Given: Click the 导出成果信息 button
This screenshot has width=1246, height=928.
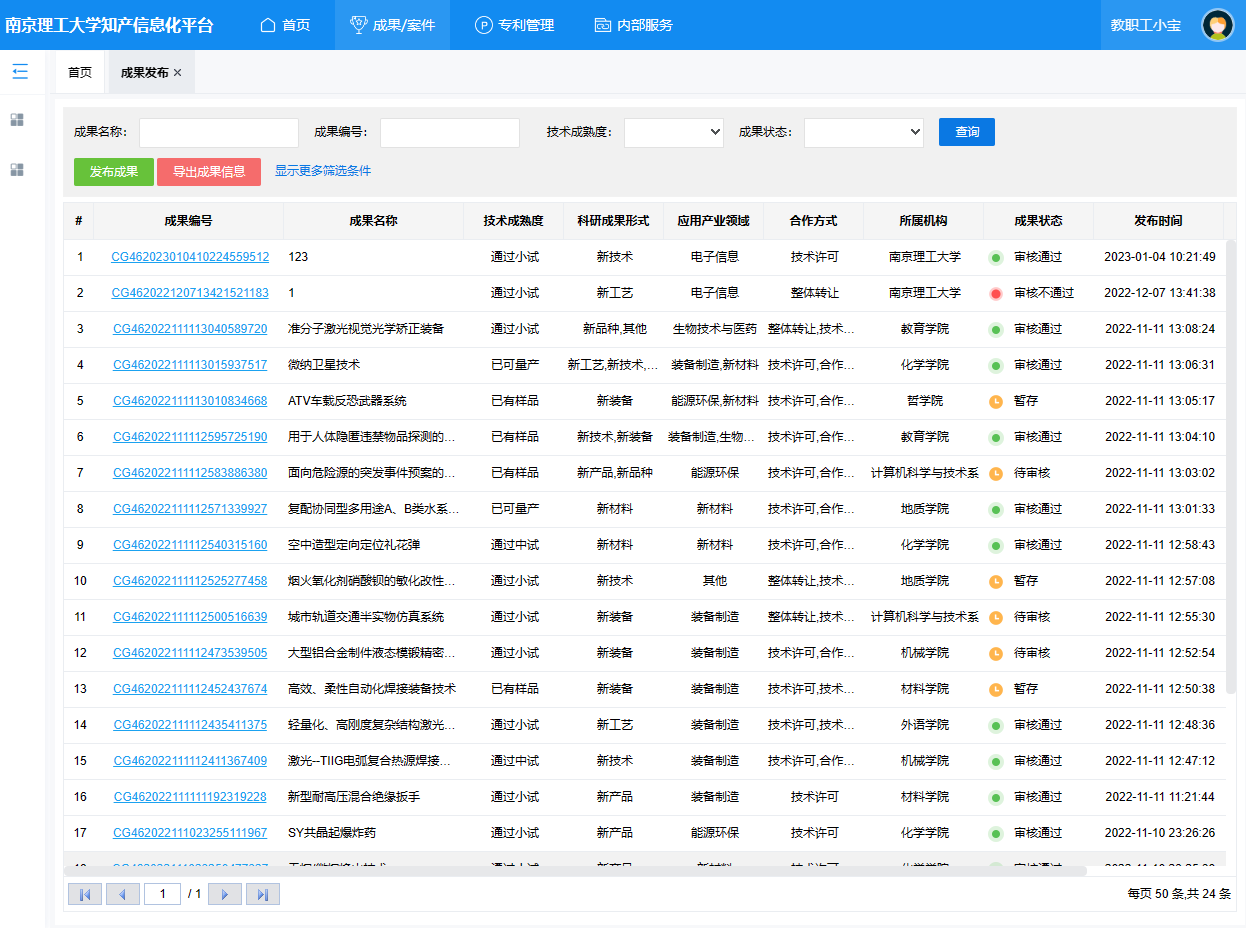Looking at the screenshot, I should tap(209, 172).
